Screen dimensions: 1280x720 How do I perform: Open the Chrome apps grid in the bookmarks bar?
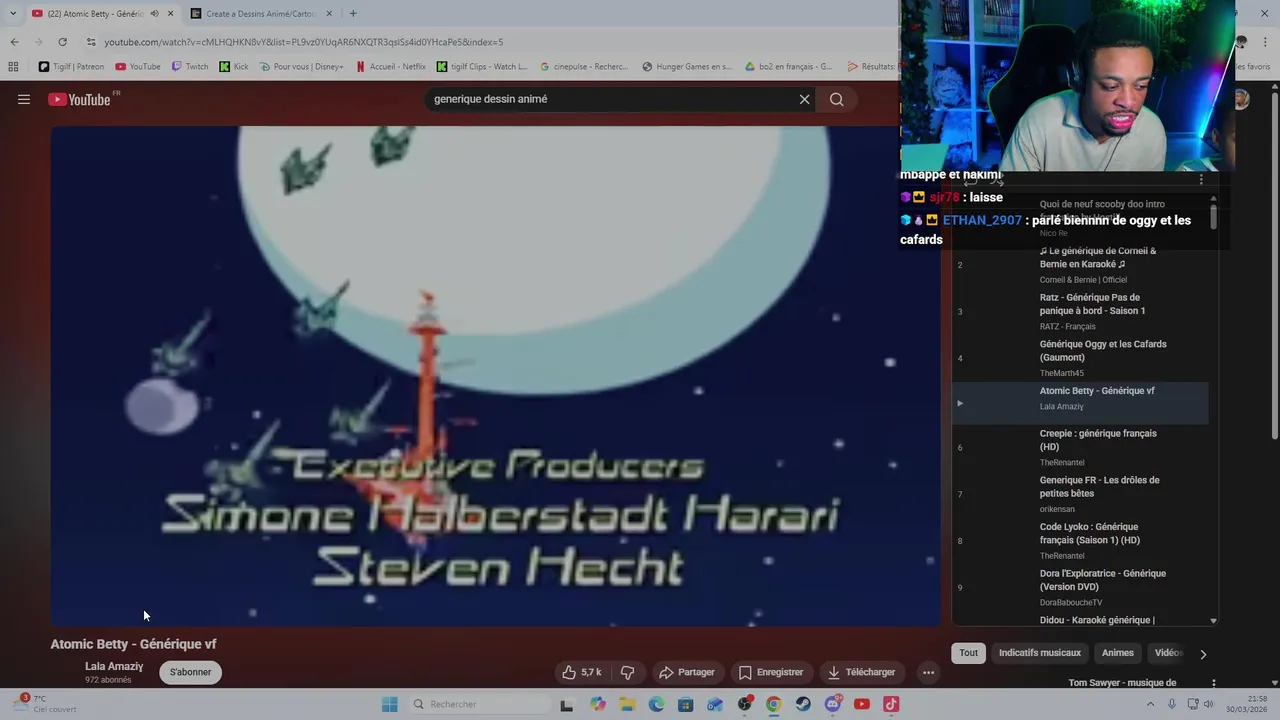(13, 67)
